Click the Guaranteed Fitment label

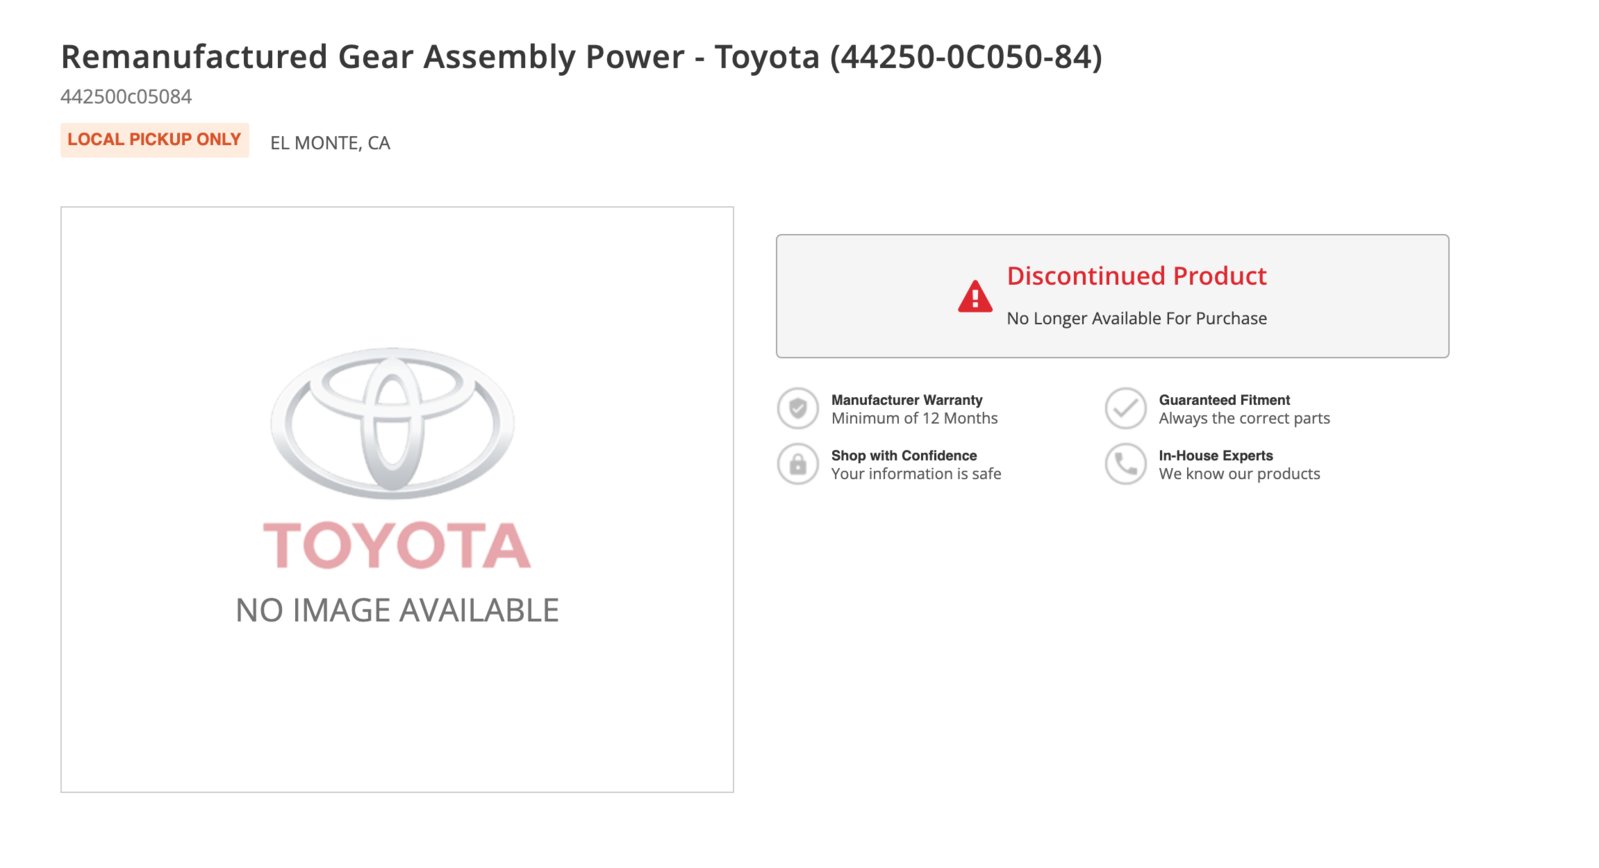[1224, 400]
